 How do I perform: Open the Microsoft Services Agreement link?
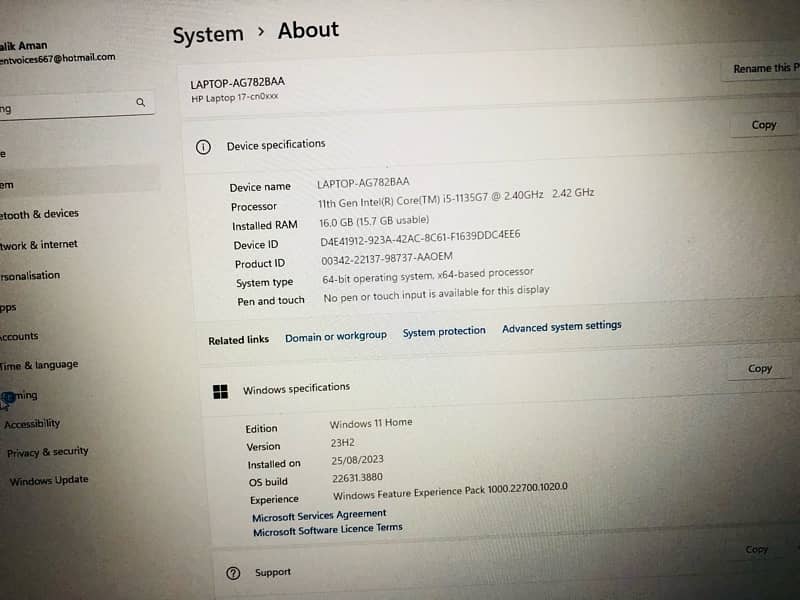[319, 515]
